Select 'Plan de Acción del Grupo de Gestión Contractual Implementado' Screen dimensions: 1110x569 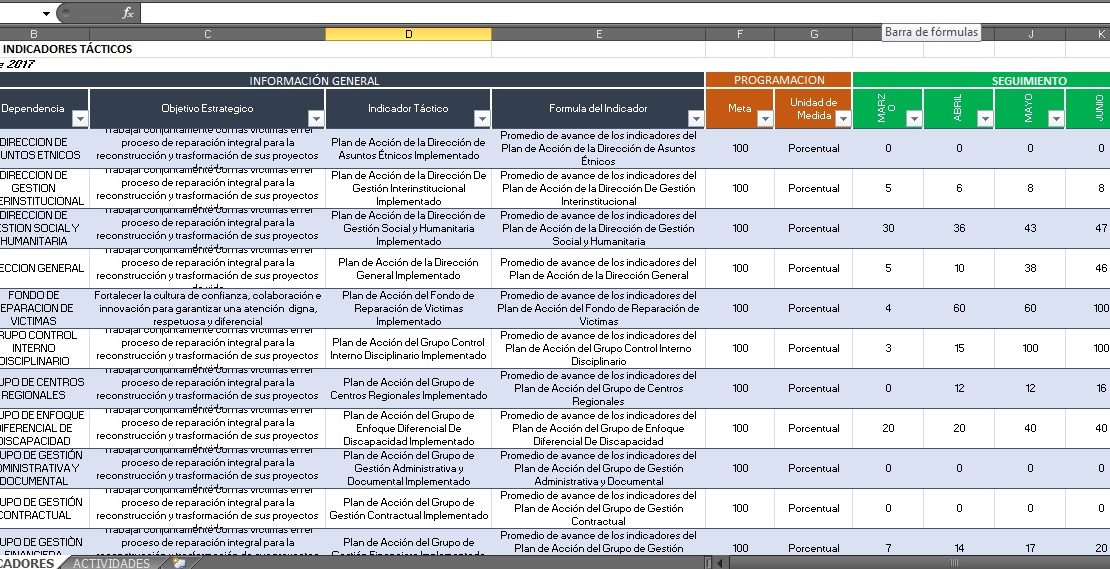point(408,508)
